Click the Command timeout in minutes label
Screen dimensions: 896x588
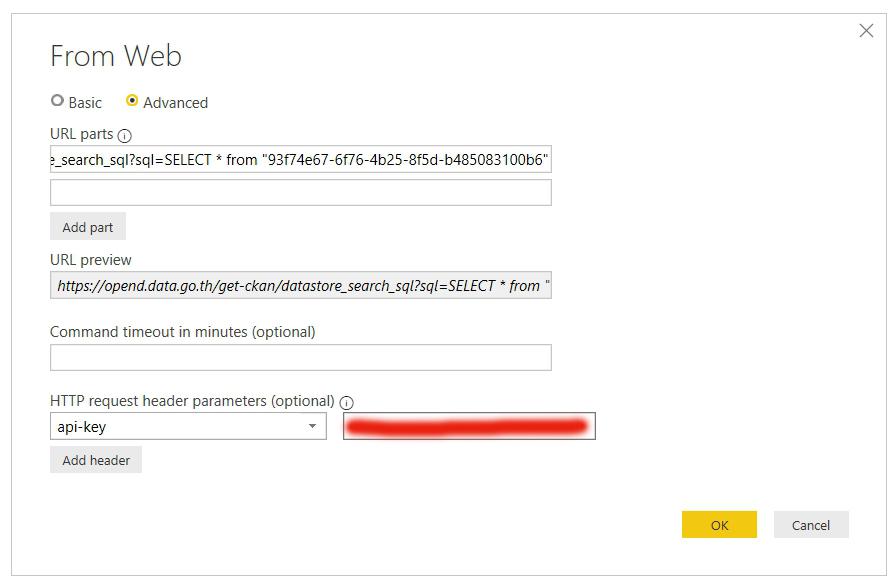[x=182, y=331]
